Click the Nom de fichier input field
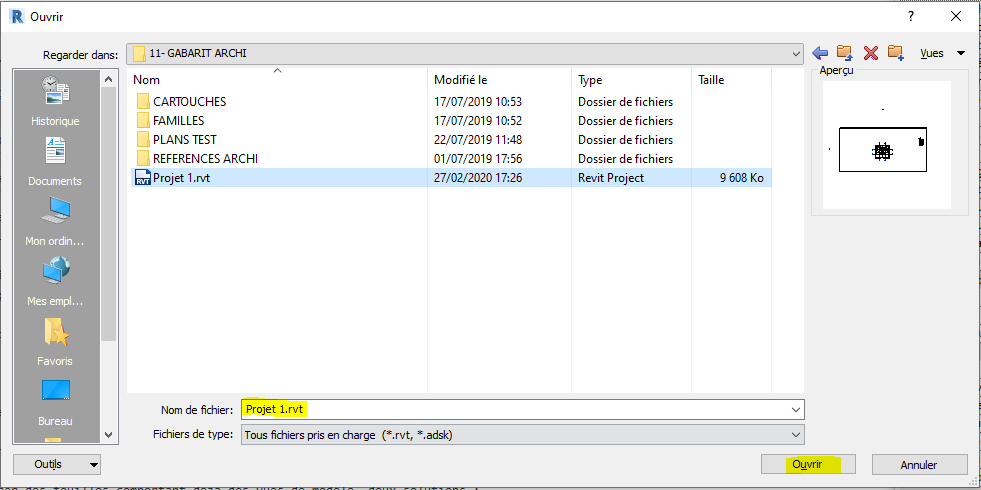981x490 pixels. [x=520, y=409]
